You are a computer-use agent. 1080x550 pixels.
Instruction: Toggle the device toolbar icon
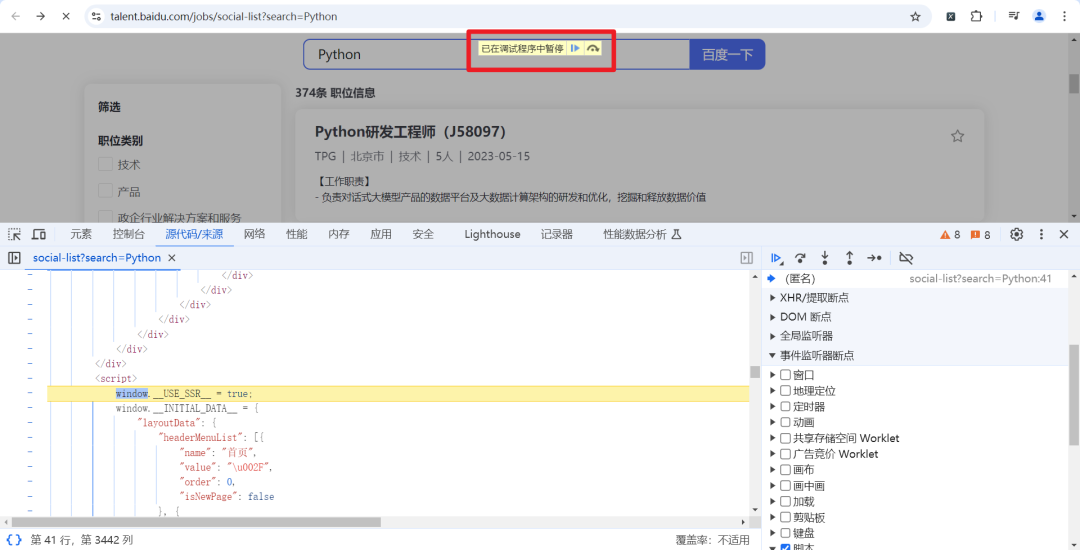[39, 235]
